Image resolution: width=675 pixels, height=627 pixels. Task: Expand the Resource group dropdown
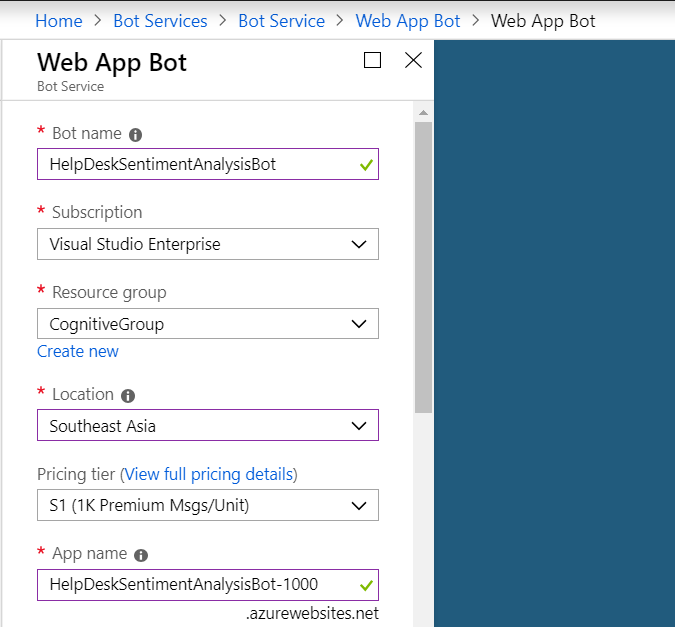[208, 324]
